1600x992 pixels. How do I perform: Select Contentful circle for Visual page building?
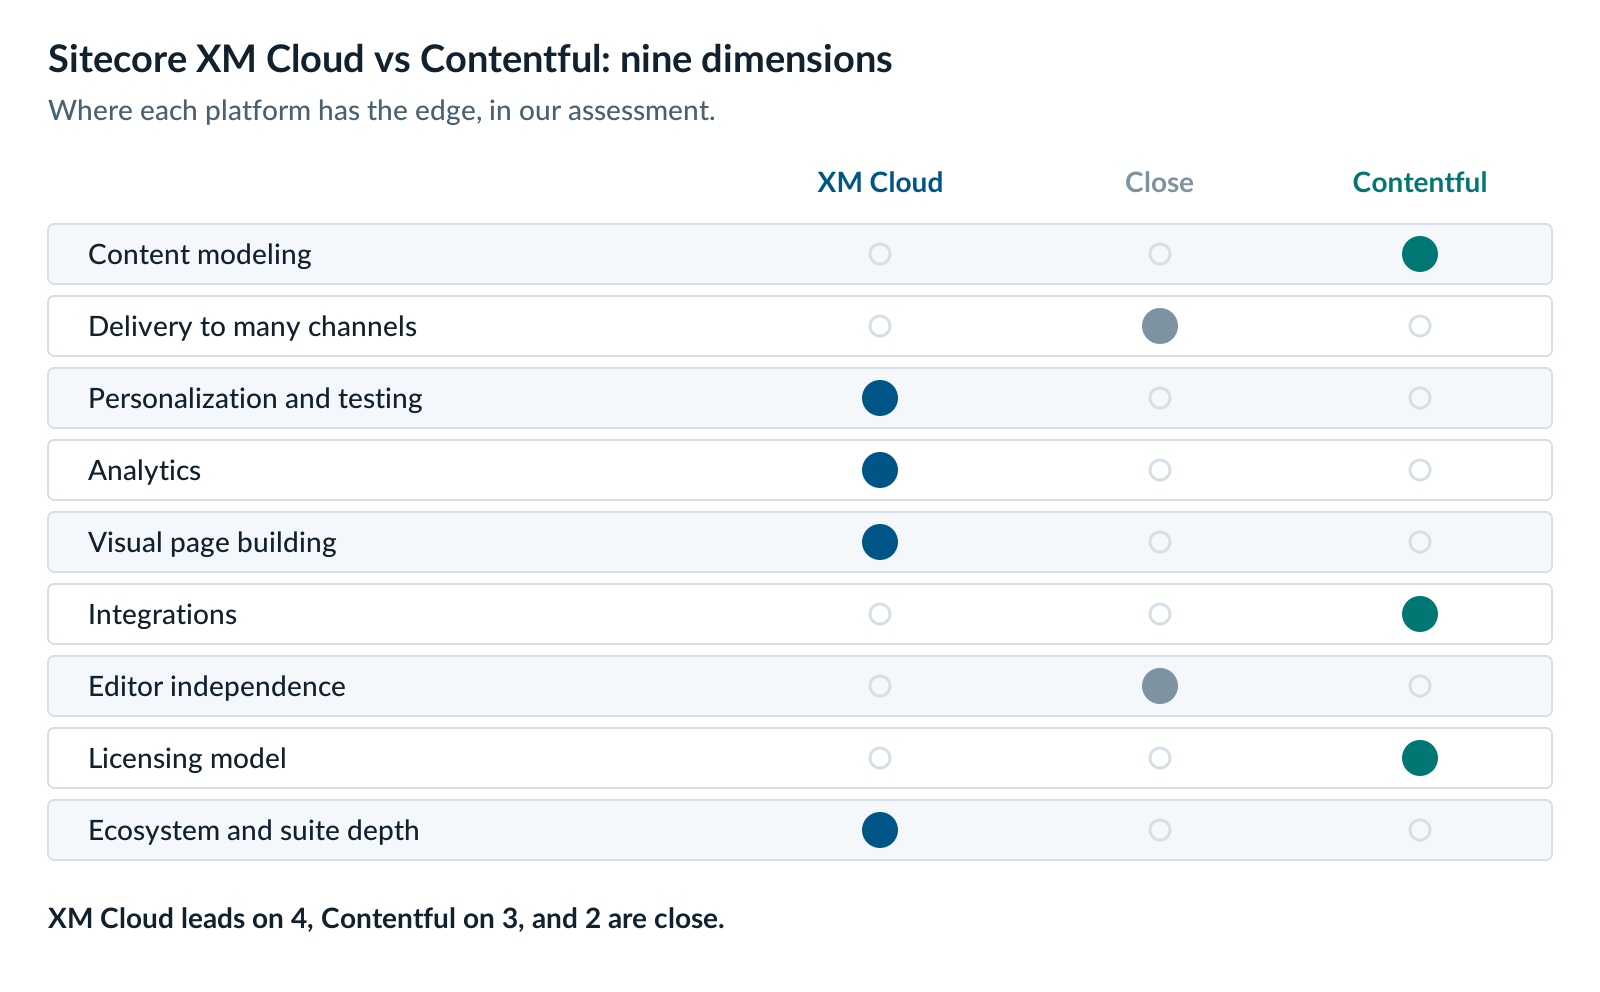point(1419,542)
